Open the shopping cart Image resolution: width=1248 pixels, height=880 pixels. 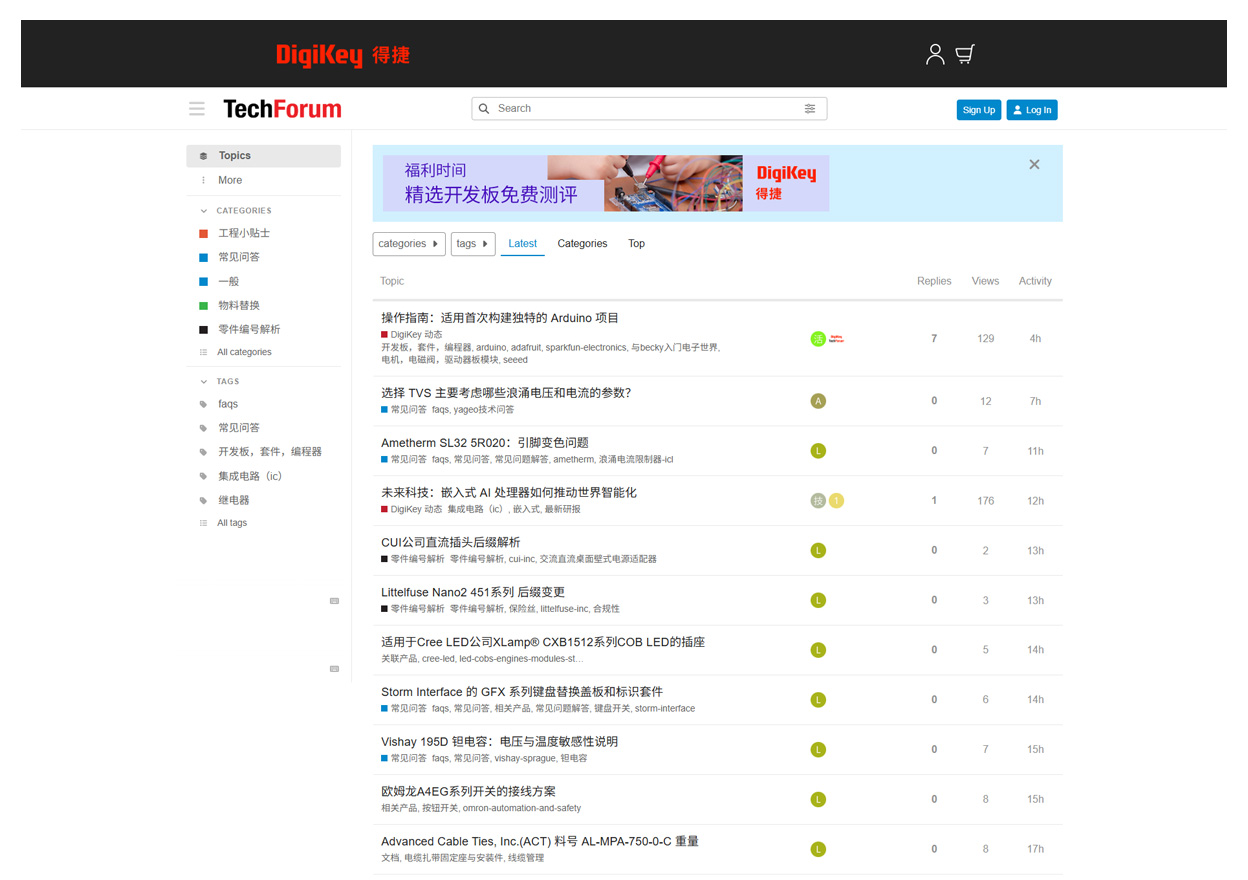tap(965, 54)
